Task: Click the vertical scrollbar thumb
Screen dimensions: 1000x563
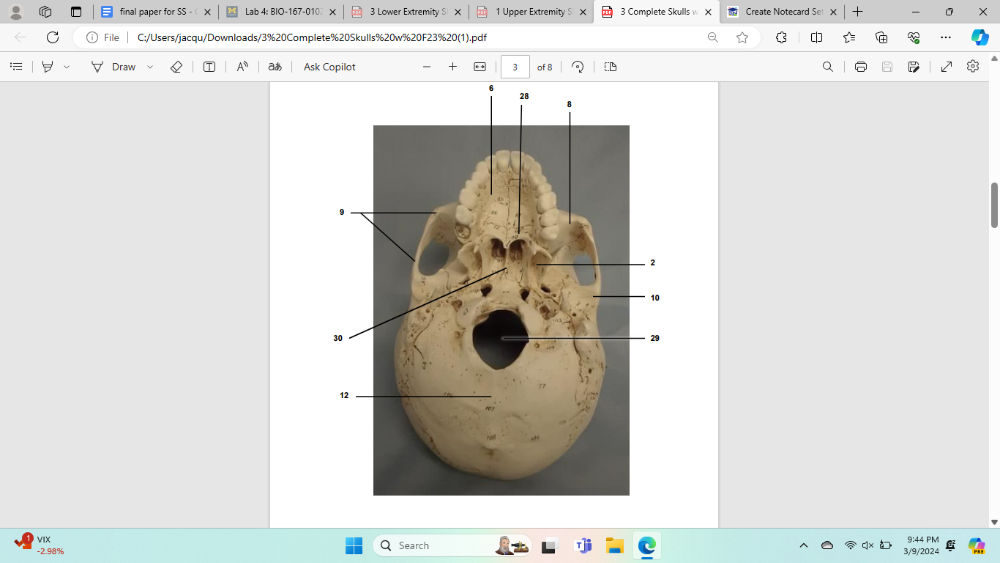Action: click(994, 205)
